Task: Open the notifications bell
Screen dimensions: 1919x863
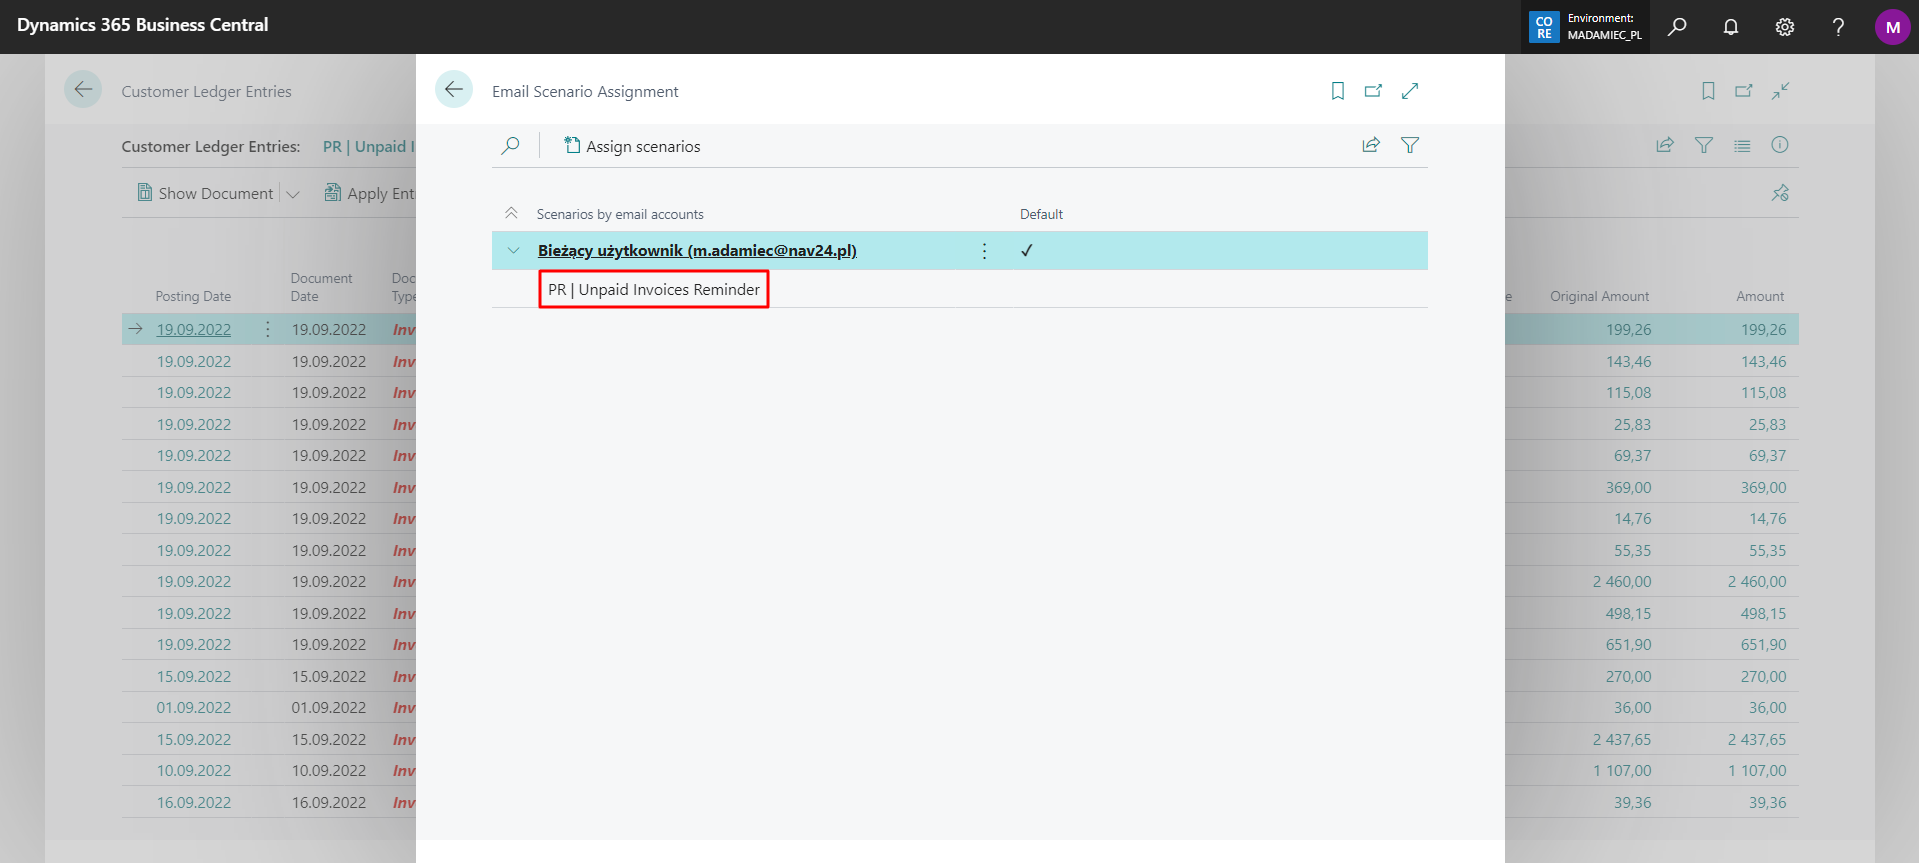Action: (1731, 27)
